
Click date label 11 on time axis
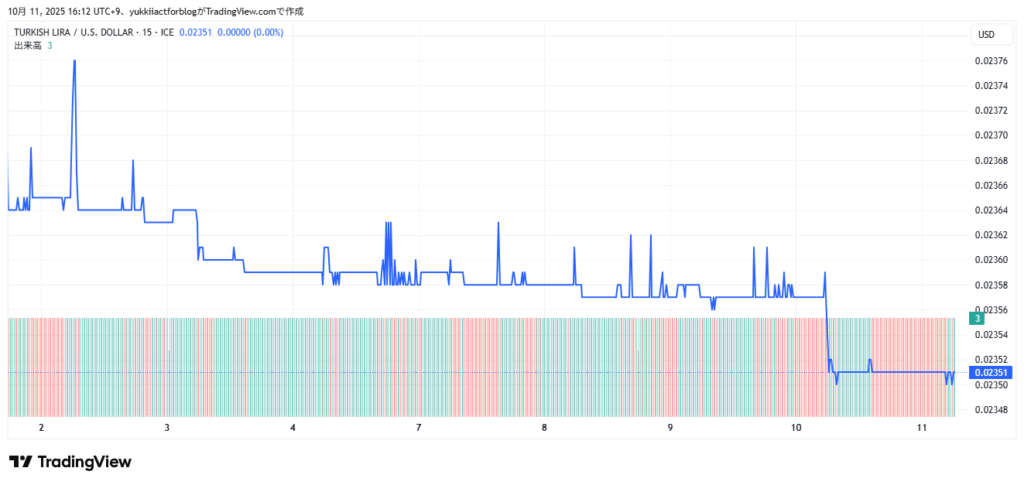[922, 428]
